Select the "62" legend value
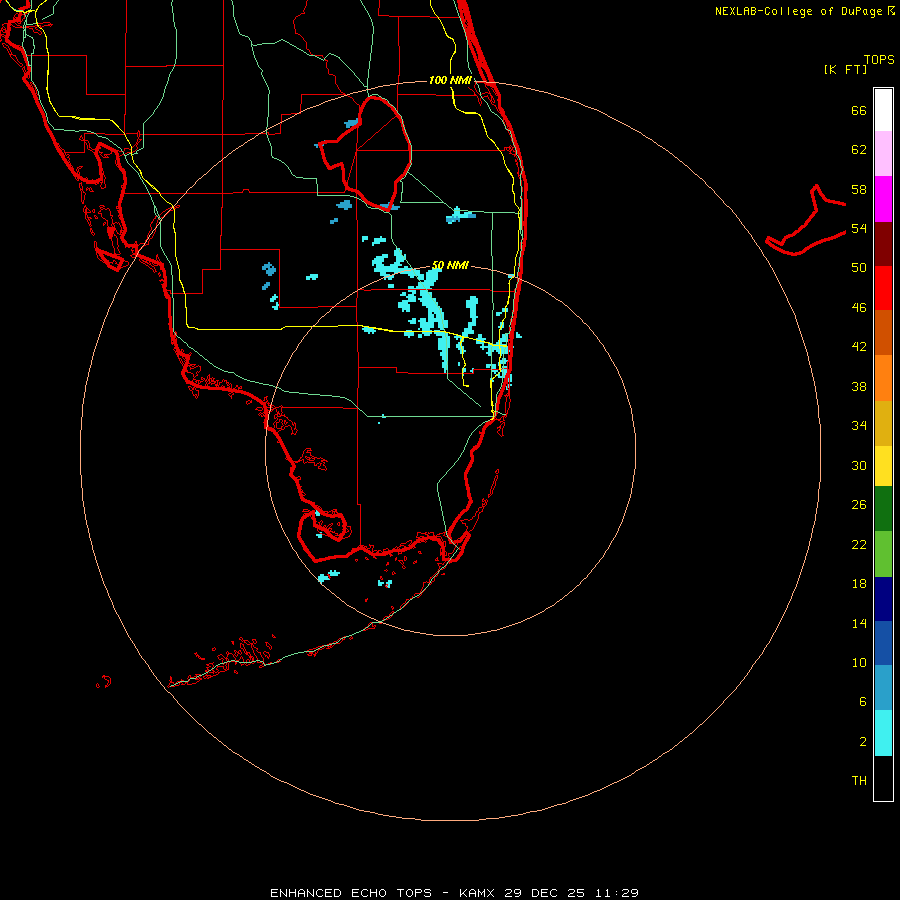900x900 pixels. 859,150
